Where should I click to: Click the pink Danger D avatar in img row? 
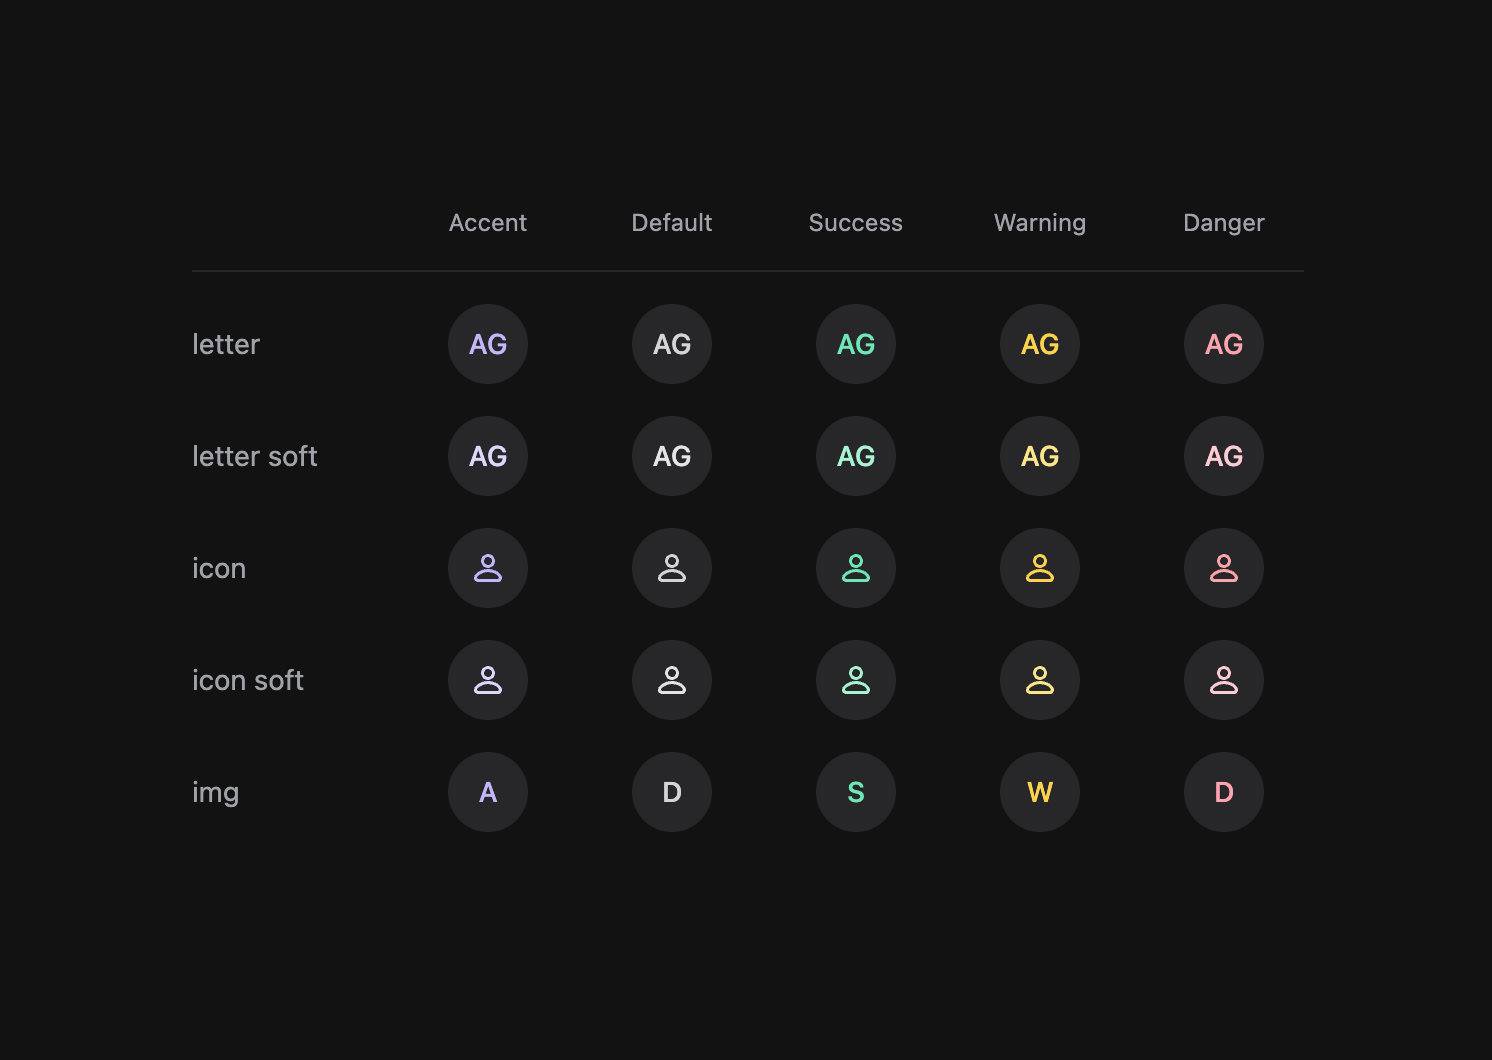click(1224, 792)
